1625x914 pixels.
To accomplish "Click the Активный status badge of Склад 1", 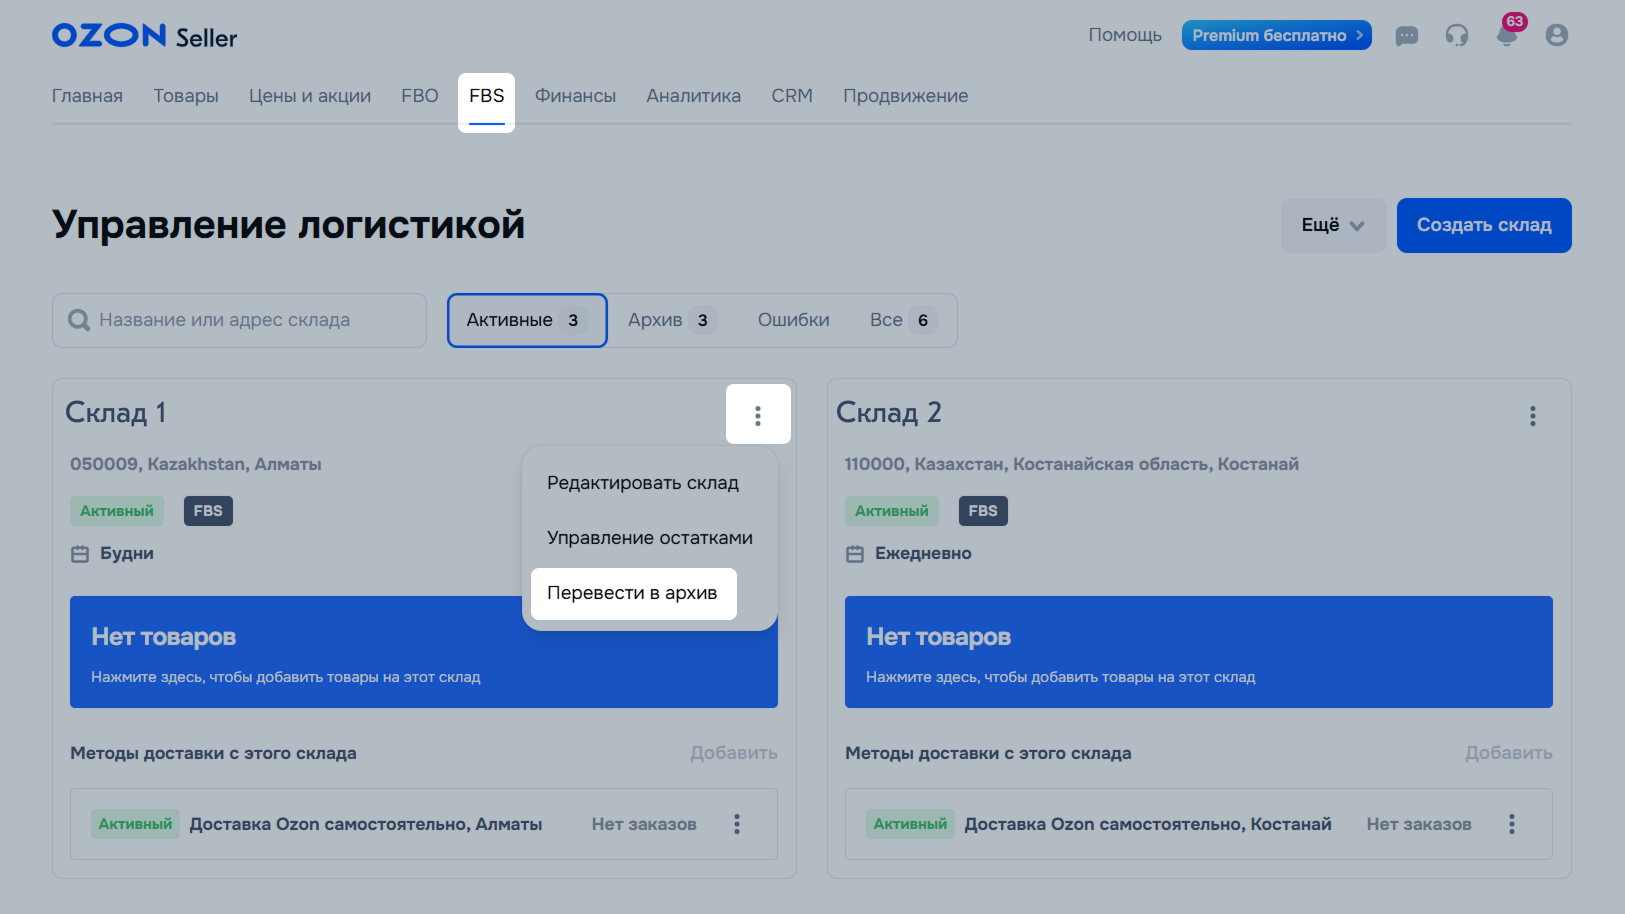I will pos(117,511).
